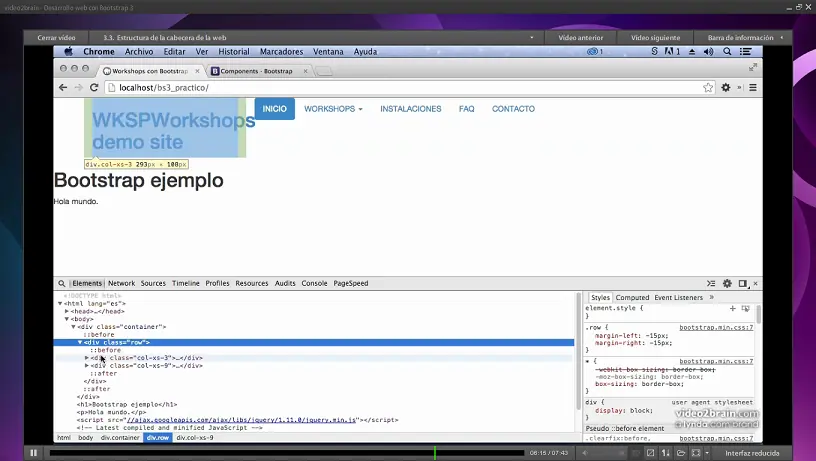
Task: Open the DevTools Sources panel
Action: (153, 283)
